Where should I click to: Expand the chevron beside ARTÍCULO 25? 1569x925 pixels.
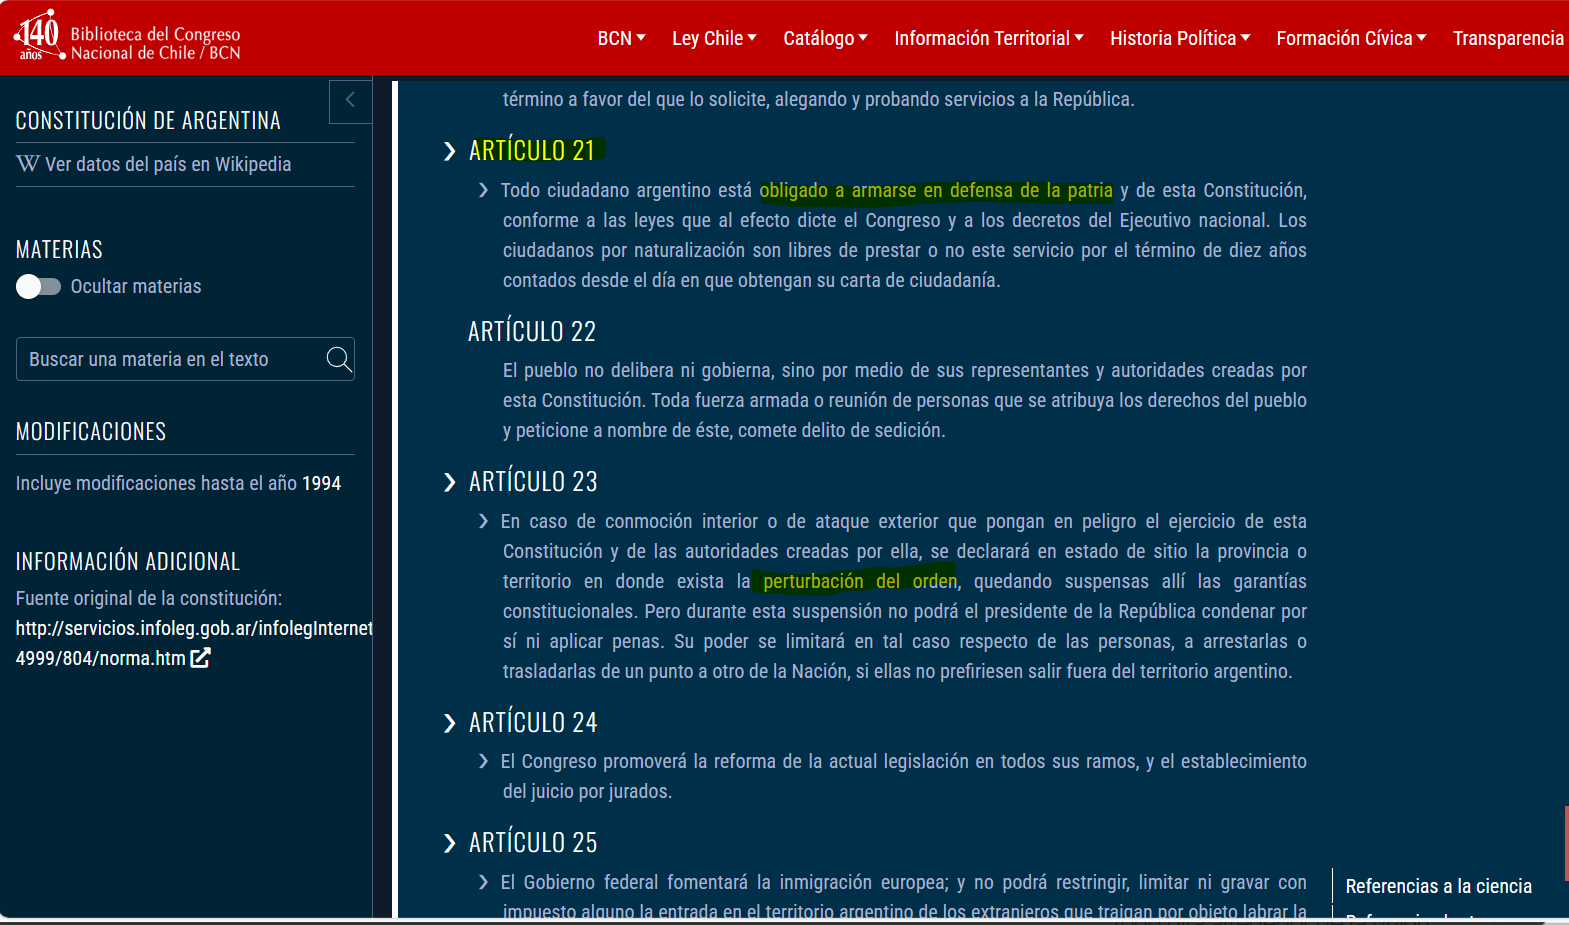coord(449,843)
